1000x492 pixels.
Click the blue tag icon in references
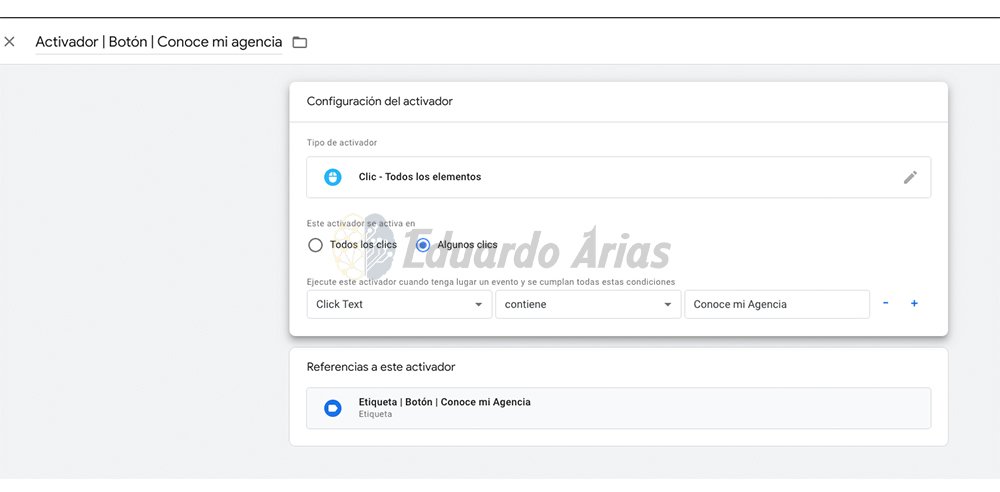(333, 408)
